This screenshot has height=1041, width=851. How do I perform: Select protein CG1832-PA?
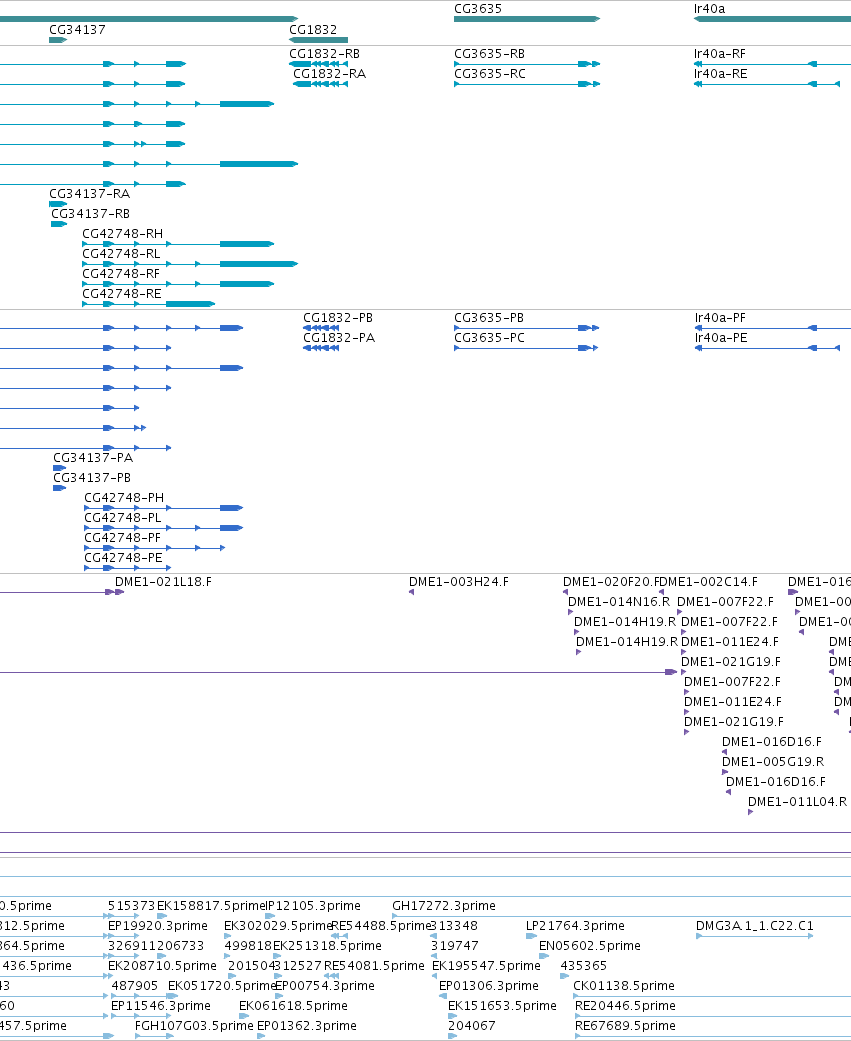[x=339, y=338]
